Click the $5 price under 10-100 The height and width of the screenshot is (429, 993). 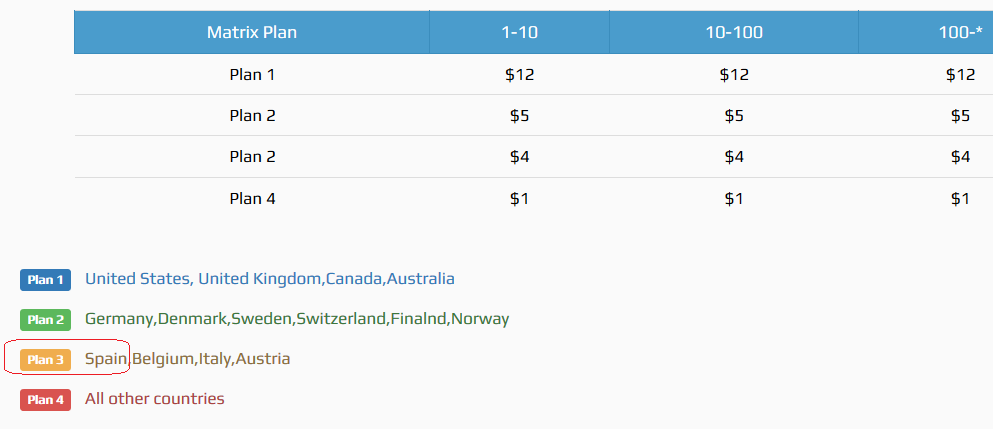[734, 115]
